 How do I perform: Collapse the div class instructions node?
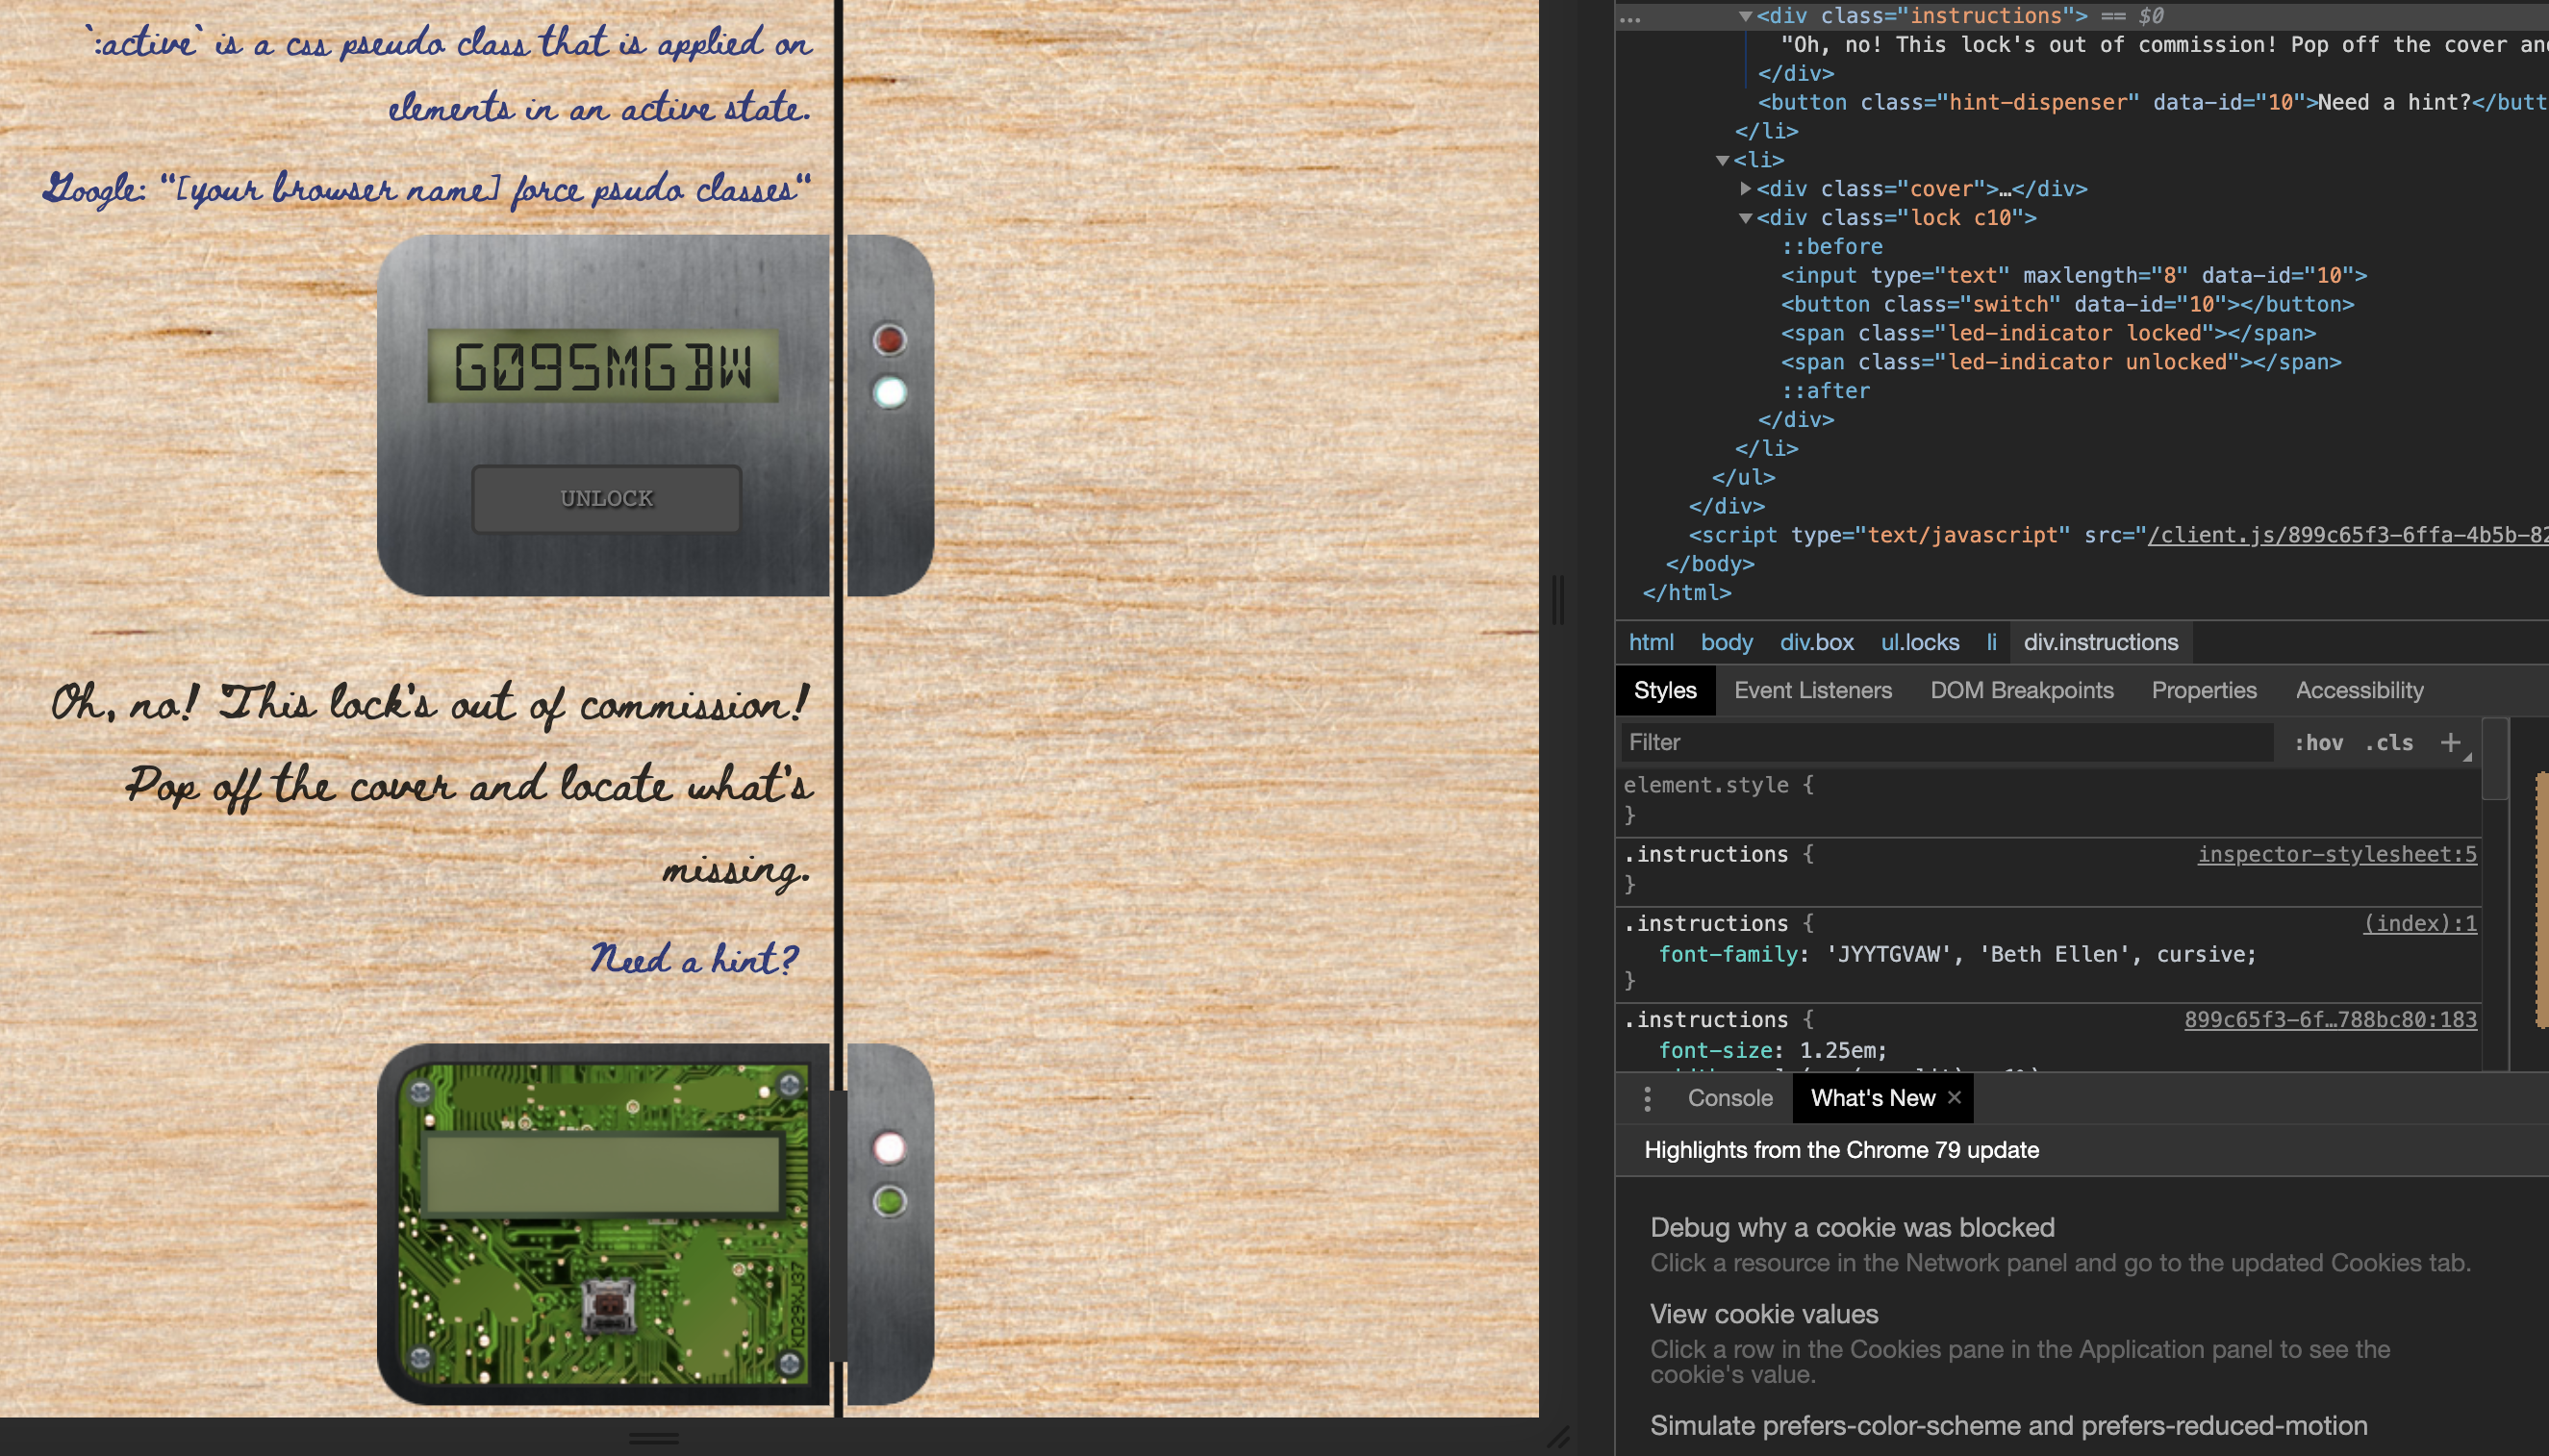tap(1745, 16)
